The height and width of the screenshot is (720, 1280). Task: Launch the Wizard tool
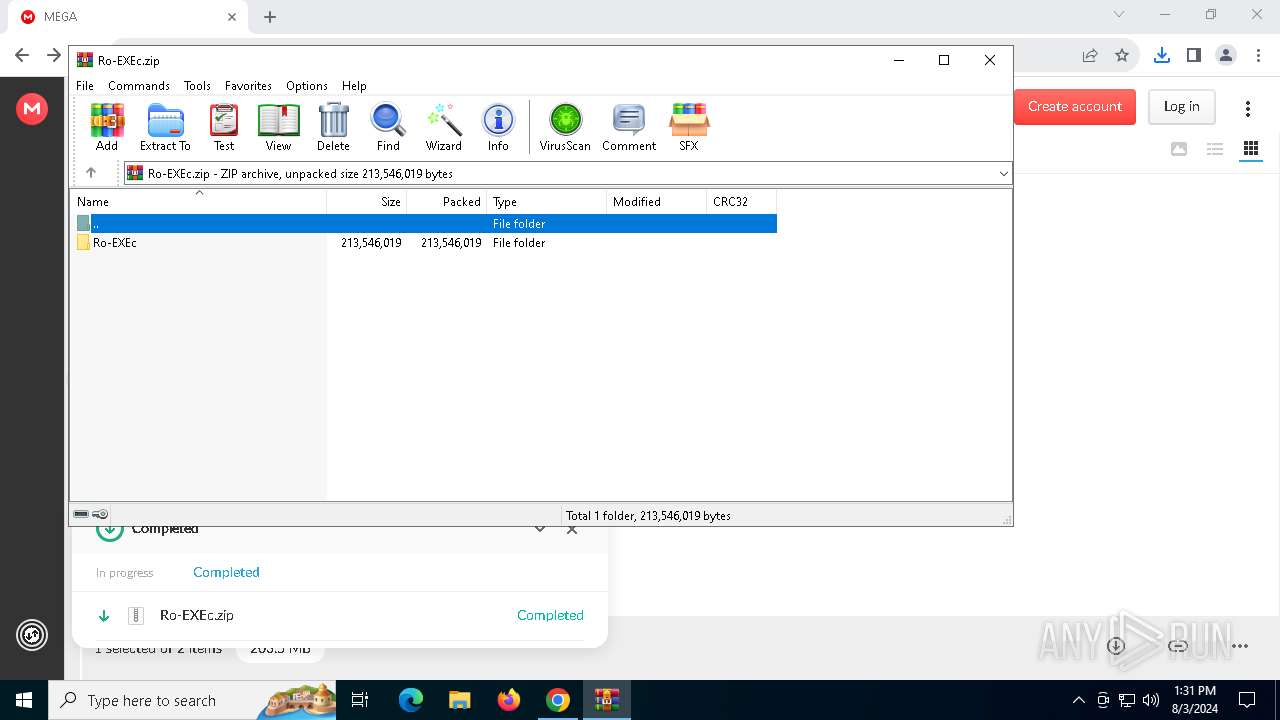click(x=443, y=128)
